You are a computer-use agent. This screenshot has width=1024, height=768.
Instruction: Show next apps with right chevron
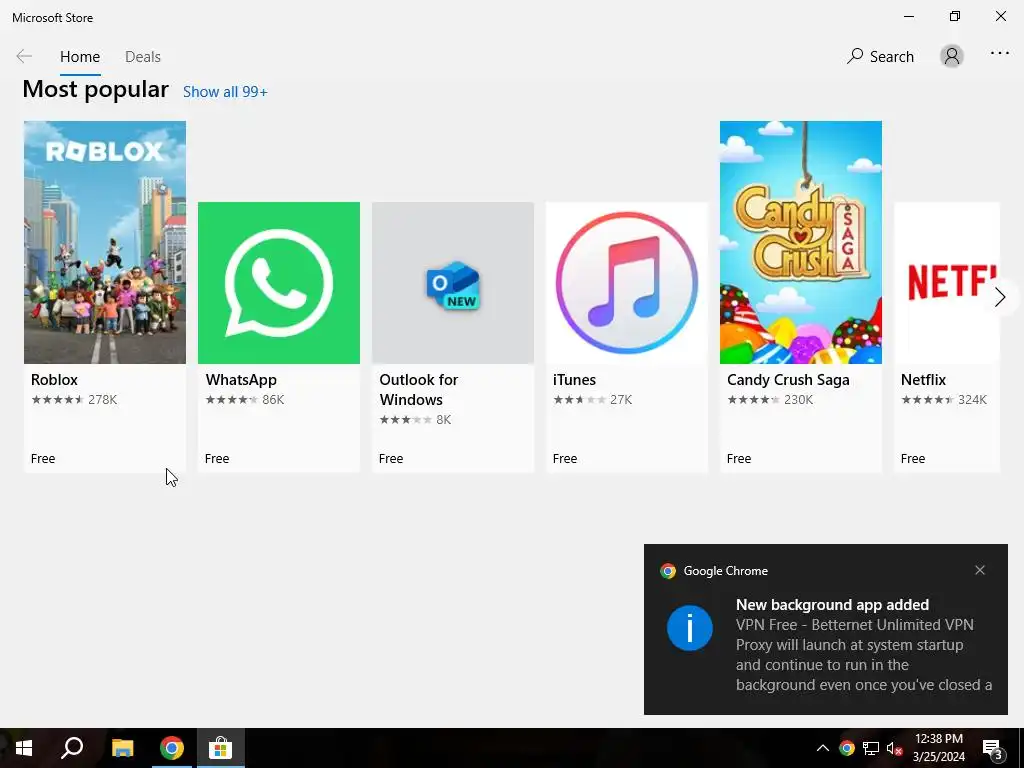[x=999, y=297]
